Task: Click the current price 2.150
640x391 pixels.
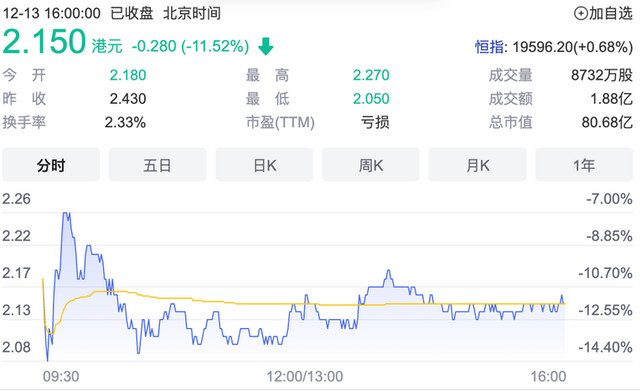Action: (44, 42)
